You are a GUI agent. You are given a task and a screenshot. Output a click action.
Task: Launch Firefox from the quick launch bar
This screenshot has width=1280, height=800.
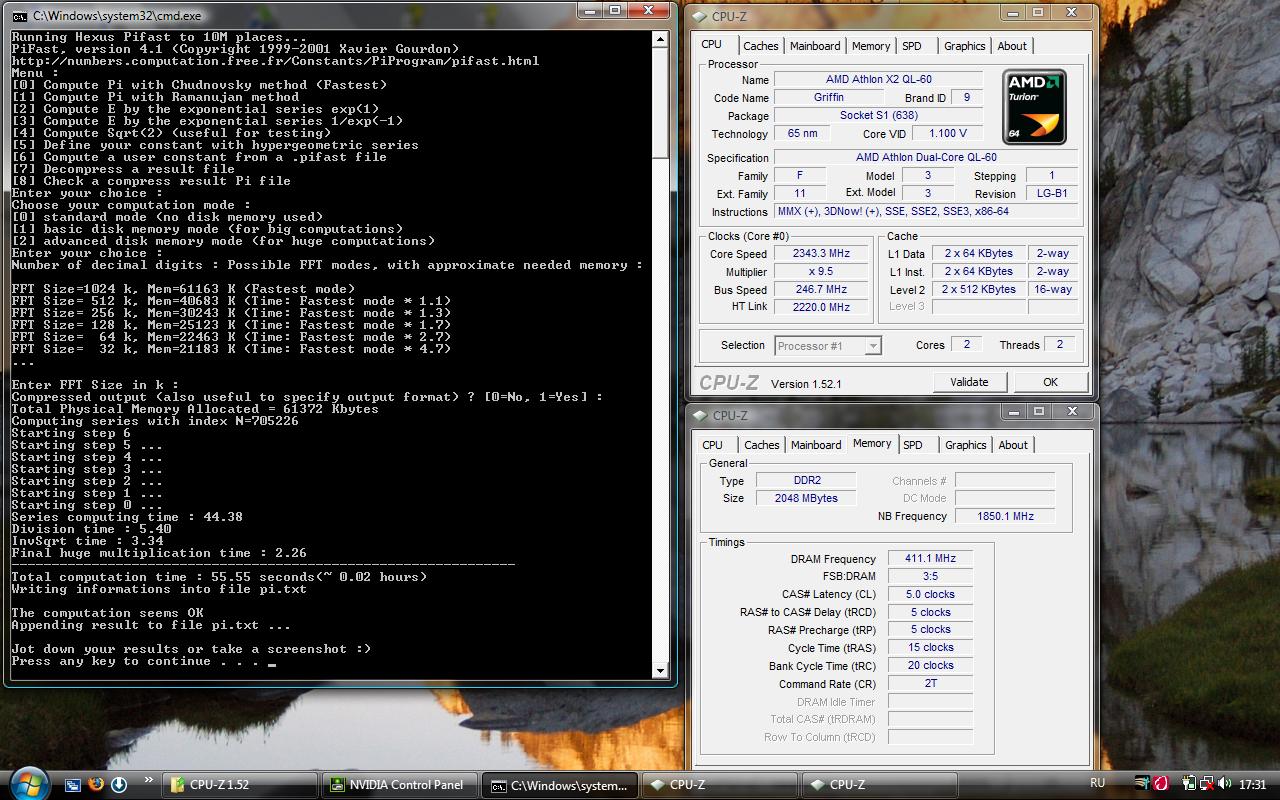pos(96,785)
